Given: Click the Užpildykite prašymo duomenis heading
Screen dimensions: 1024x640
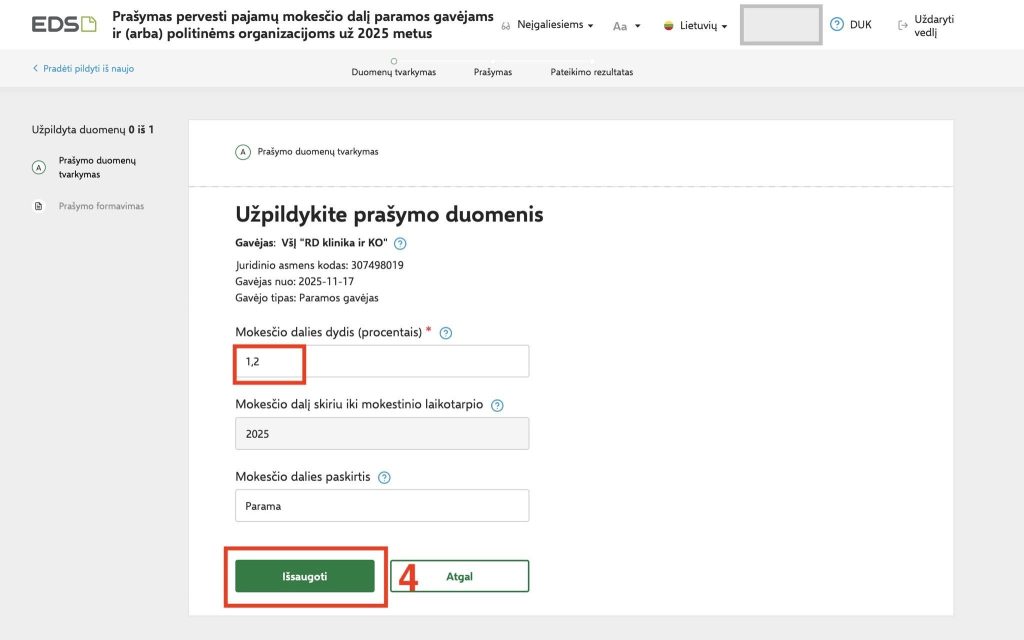Looking at the screenshot, I should coord(389,214).
